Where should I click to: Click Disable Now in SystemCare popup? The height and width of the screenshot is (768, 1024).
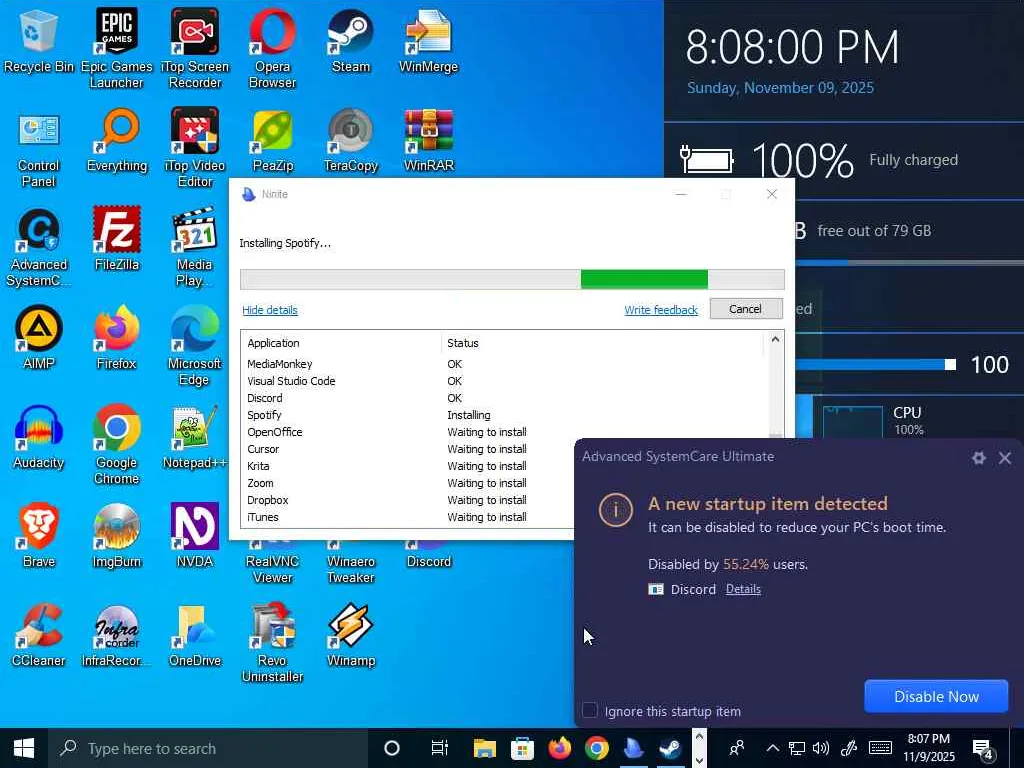936,697
